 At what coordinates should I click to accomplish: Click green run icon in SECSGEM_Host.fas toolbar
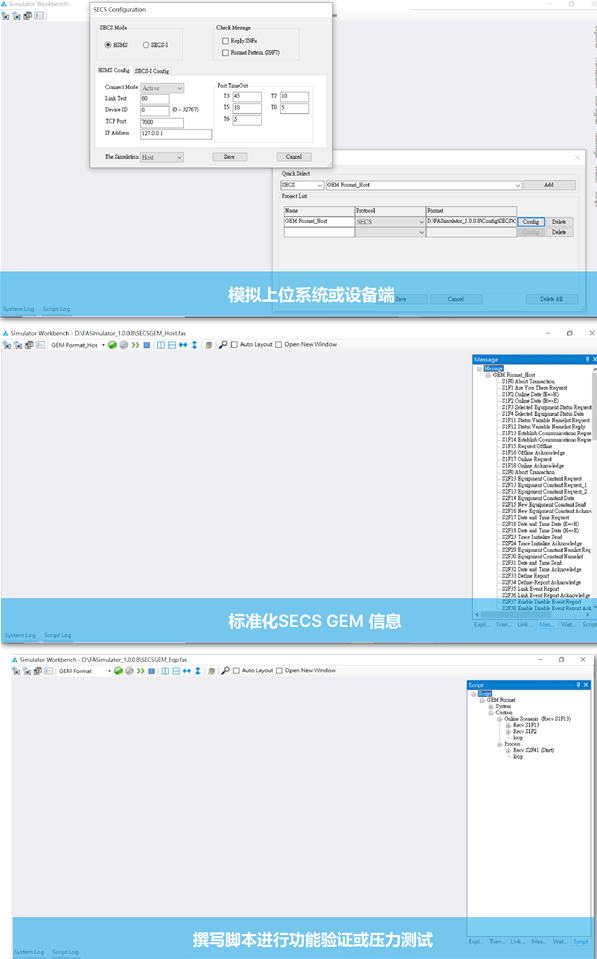coord(113,345)
